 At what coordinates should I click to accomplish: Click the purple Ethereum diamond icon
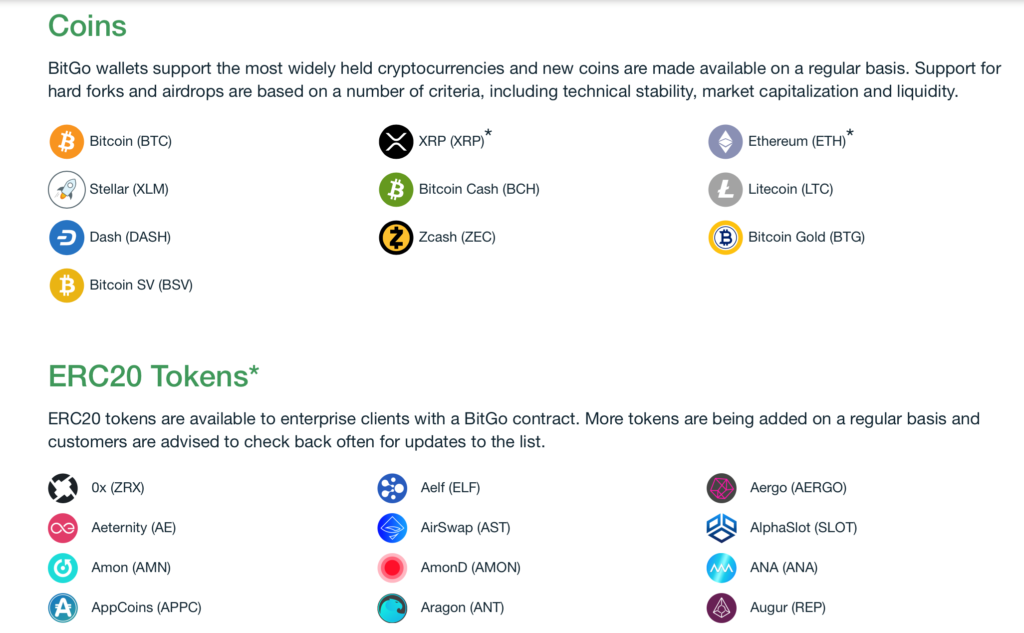[725, 142]
